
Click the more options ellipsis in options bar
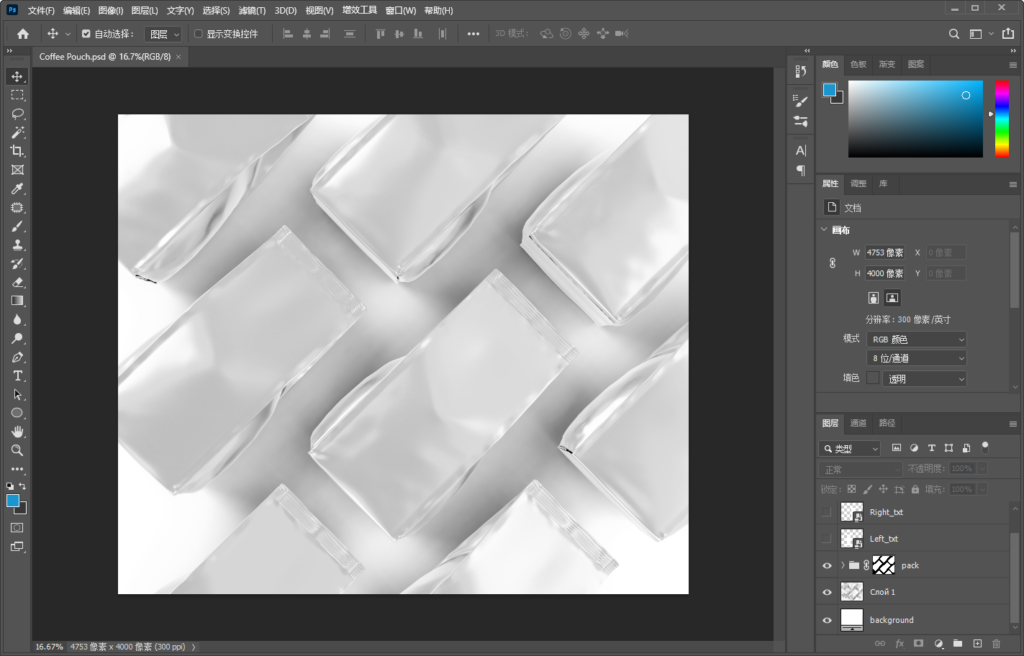tap(473, 34)
